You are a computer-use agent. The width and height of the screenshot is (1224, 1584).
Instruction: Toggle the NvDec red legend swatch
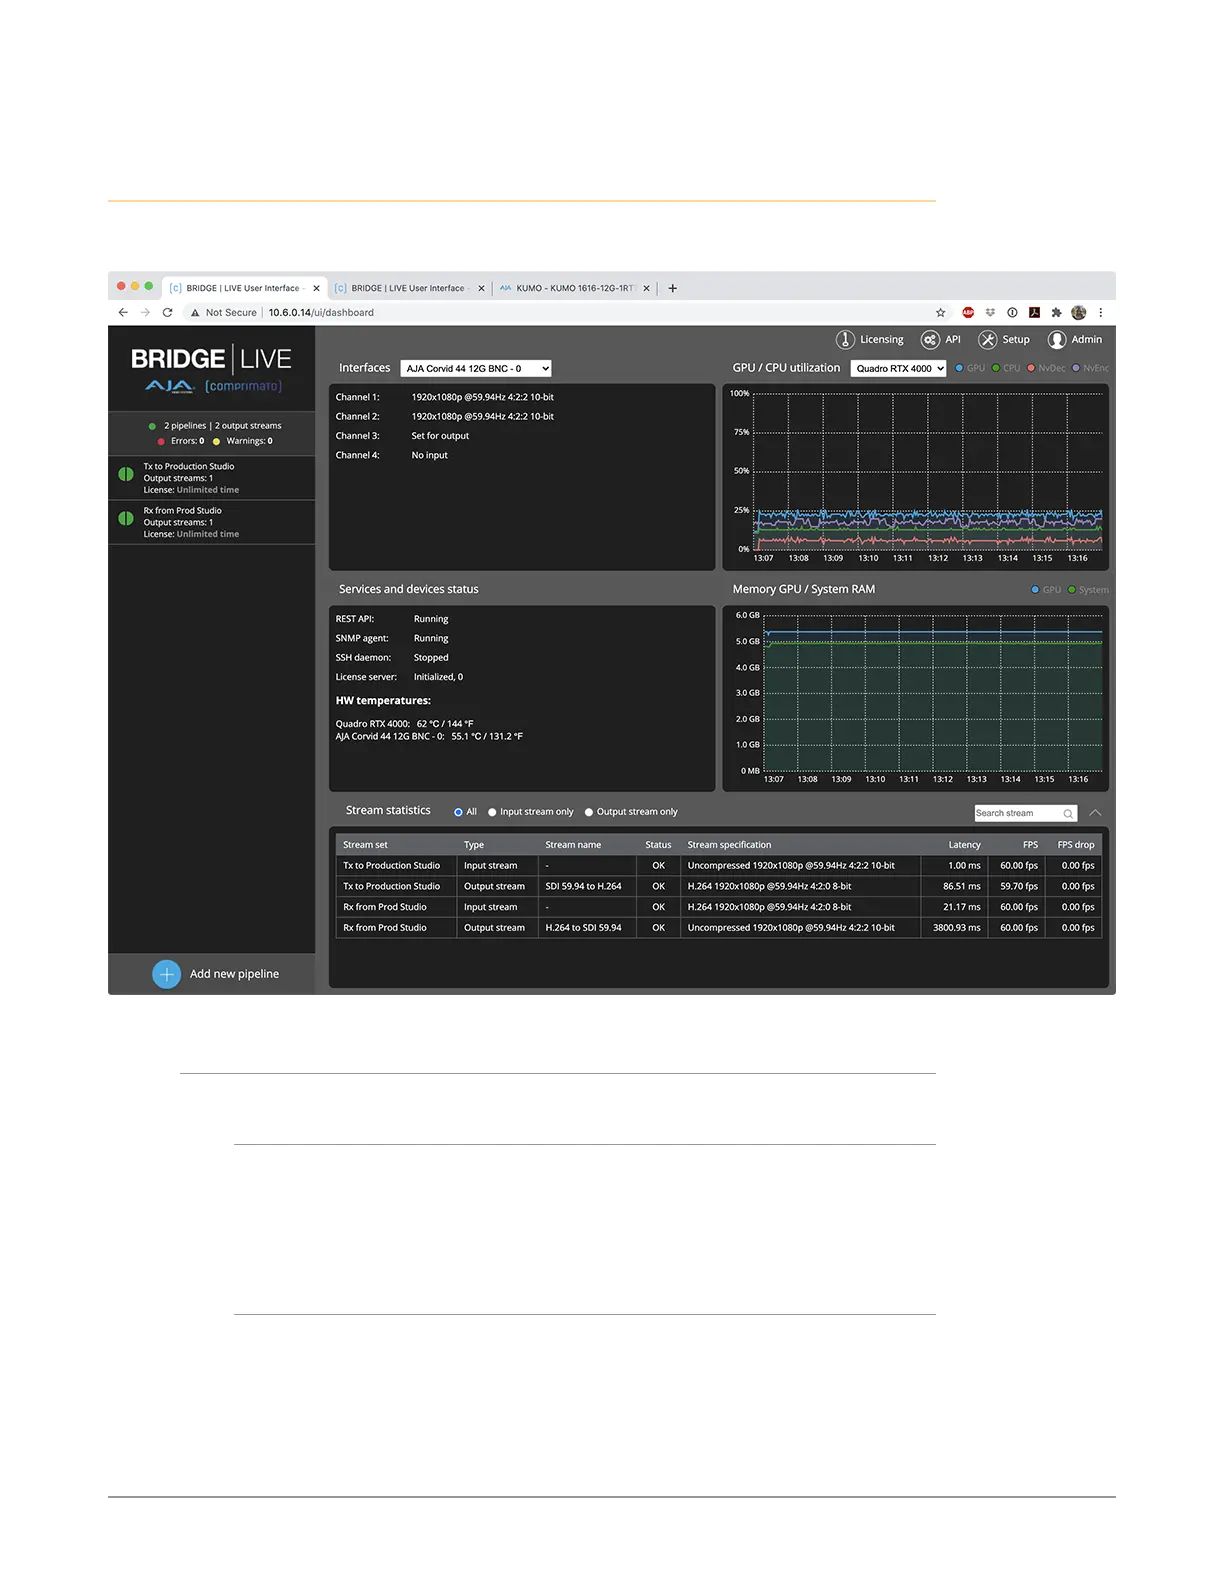[x=1031, y=368]
